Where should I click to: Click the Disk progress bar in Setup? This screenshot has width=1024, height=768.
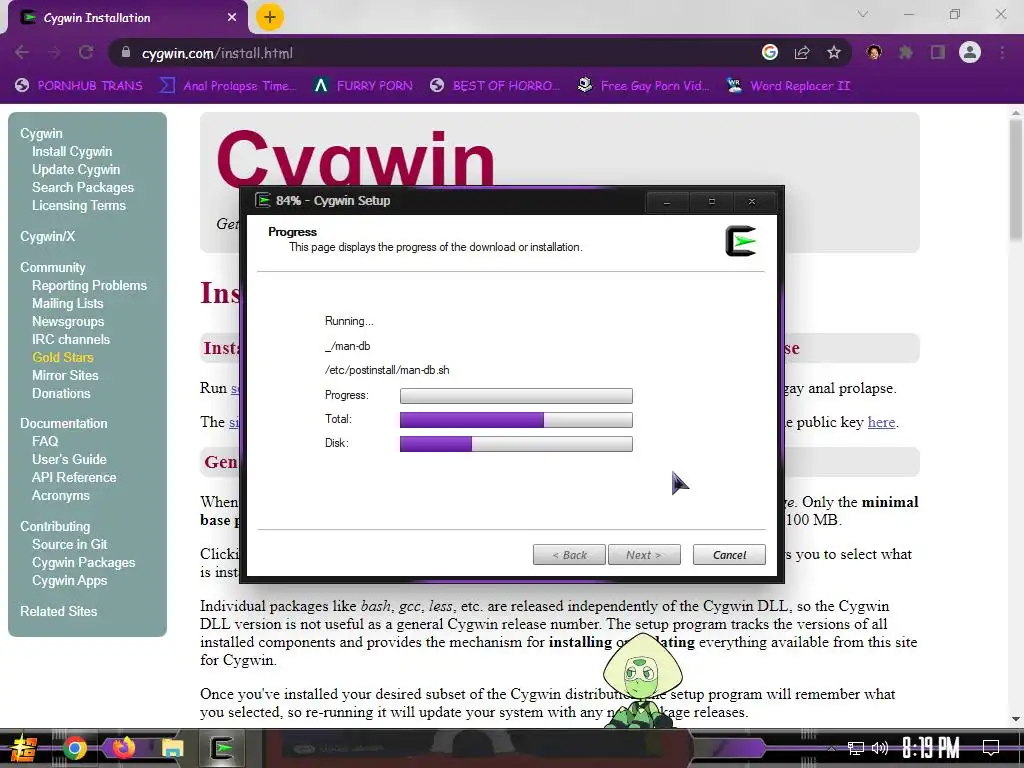point(516,443)
